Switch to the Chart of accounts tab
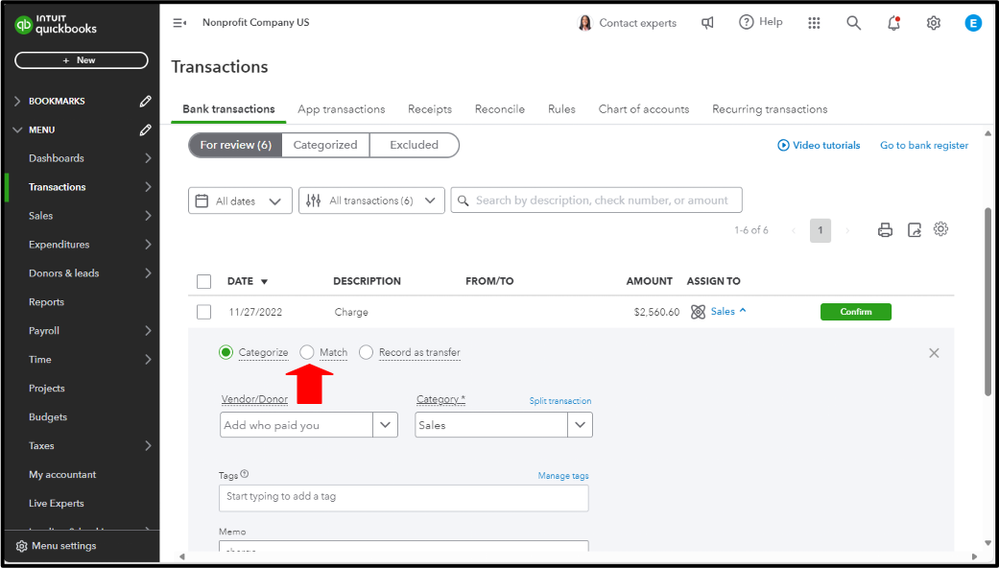 coord(644,110)
